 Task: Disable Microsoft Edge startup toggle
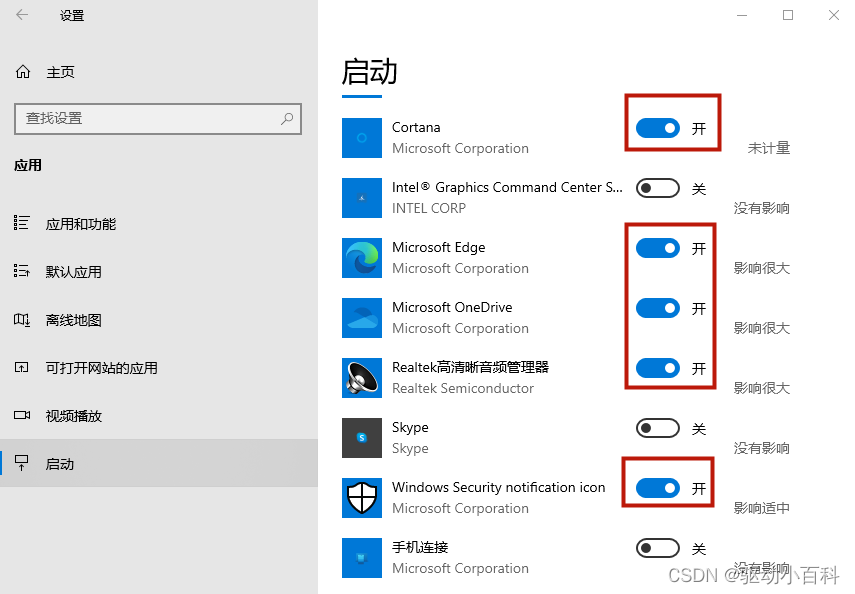[658, 248]
